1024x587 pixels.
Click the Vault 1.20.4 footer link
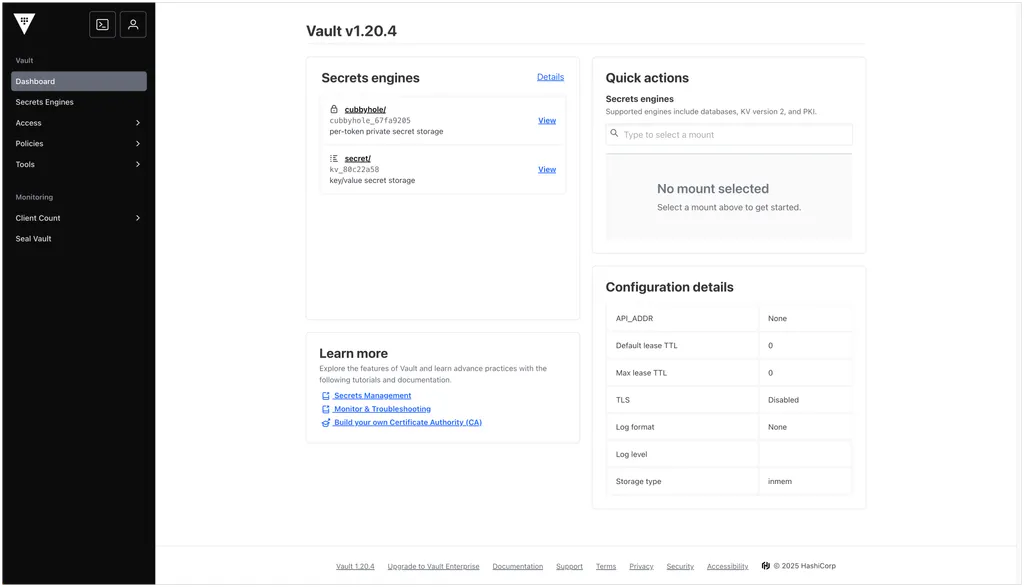tap(355, 567)
